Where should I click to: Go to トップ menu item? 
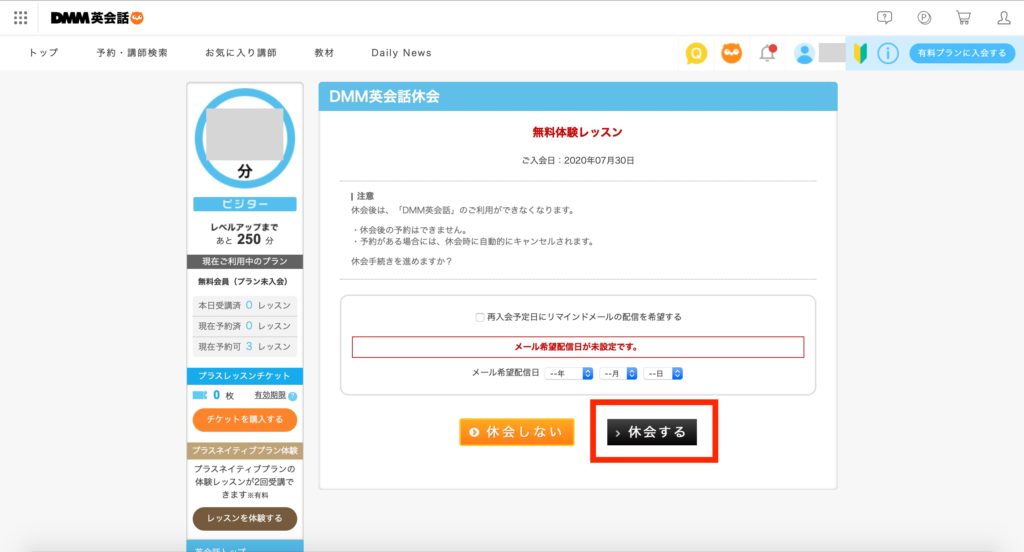pyautogui.click(x=43, y=53)
